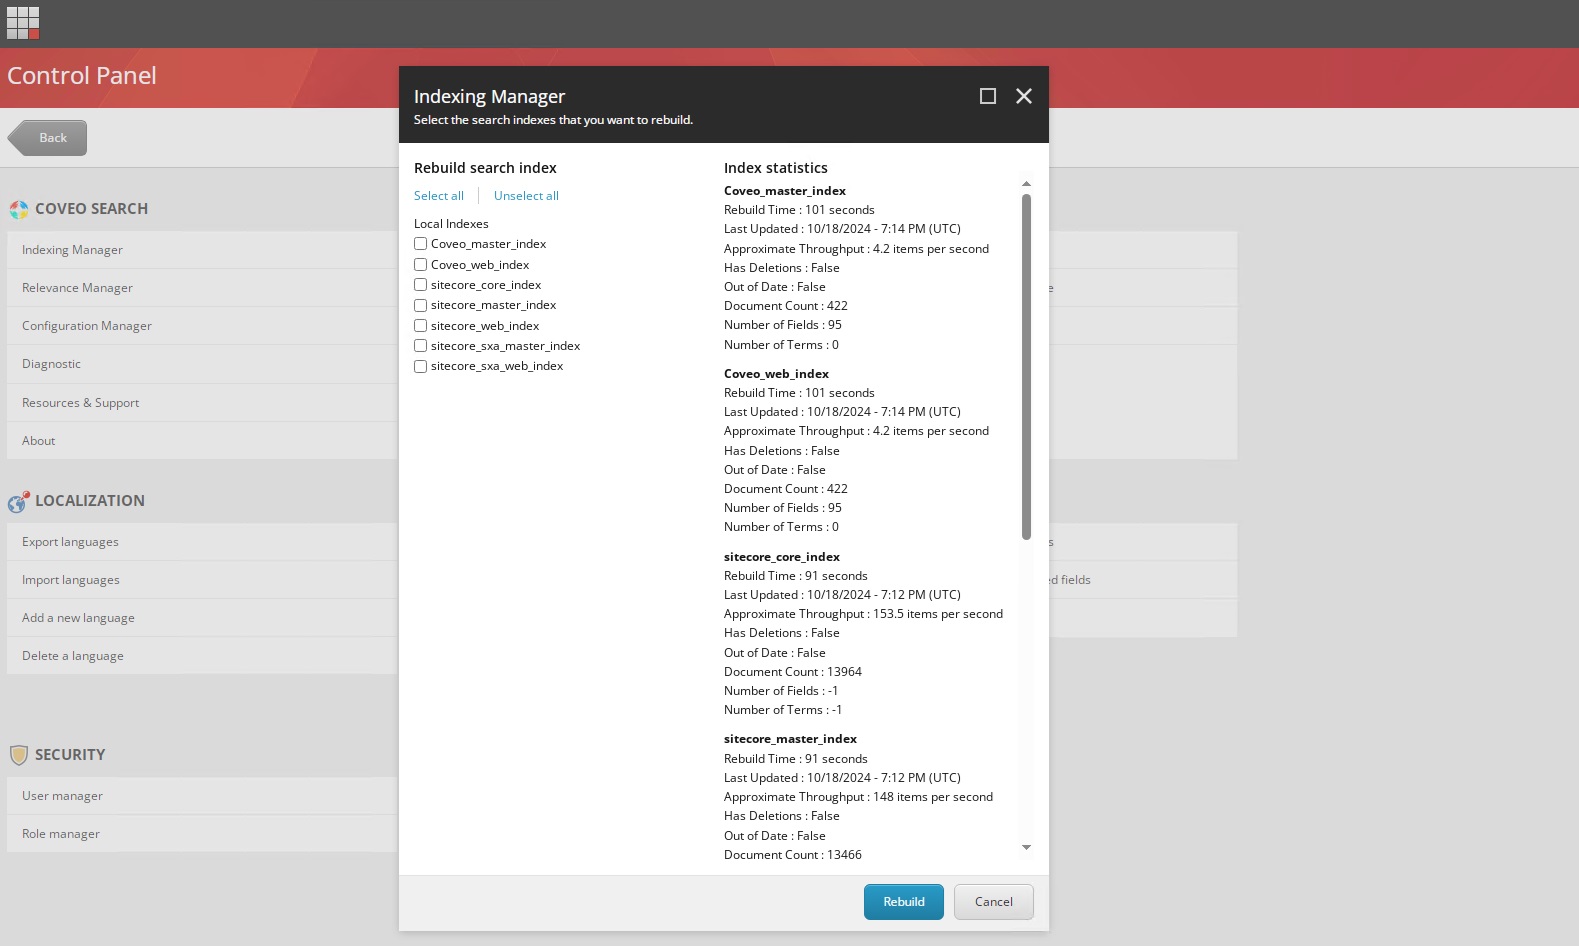Click the Rebuild search index heading
This screenshot has width=1579, height=946.
click(x=485, y=168)
